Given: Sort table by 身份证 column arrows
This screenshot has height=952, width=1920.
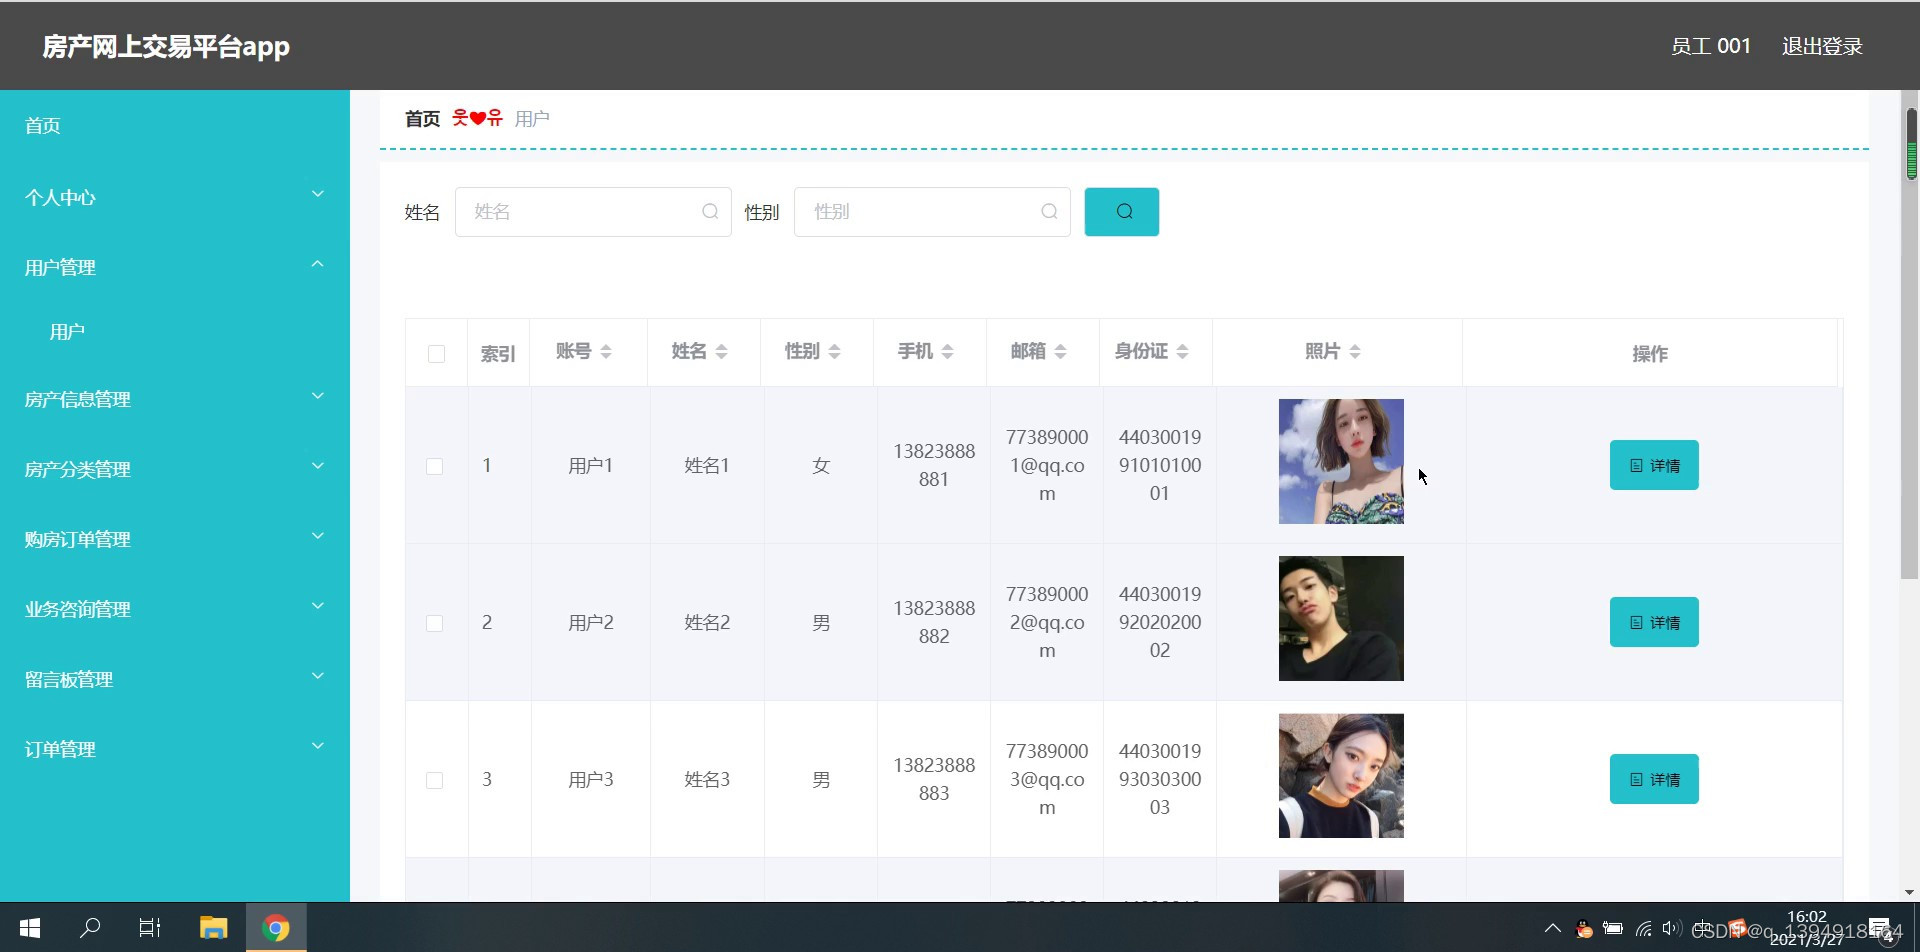Looking at the screenshot, I should click(x=1182, y=352).
